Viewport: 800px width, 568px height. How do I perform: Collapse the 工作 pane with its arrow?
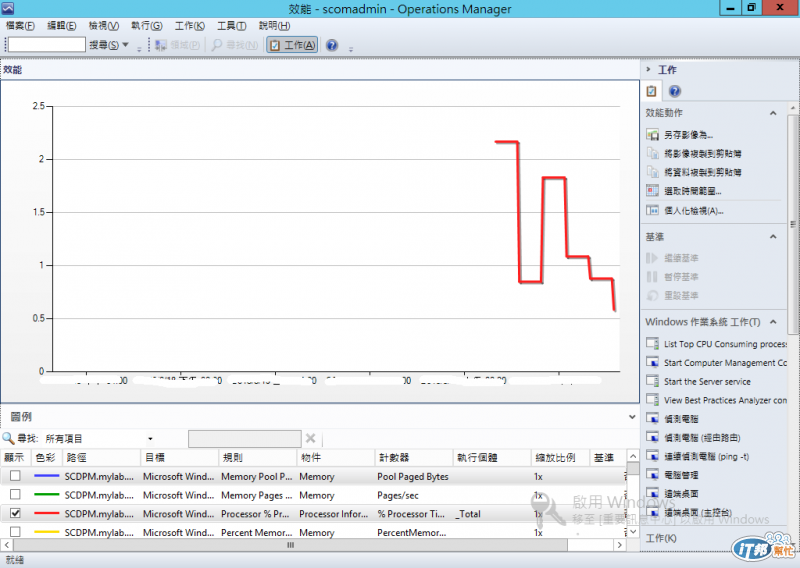(x=648, y=69)
